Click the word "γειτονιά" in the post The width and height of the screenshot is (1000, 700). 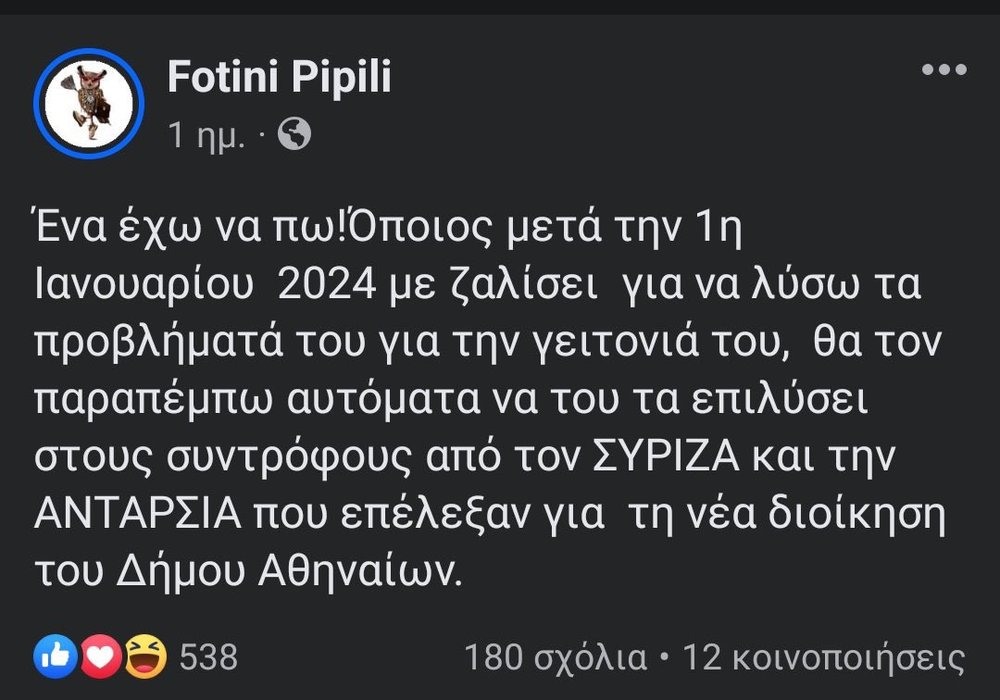[626, 343]
